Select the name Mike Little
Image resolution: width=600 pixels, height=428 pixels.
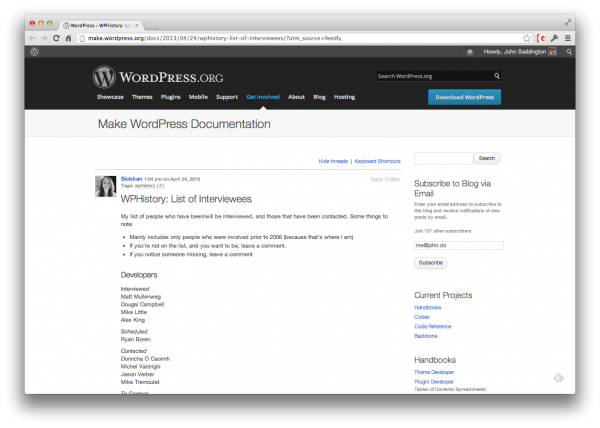click(134, 312)
